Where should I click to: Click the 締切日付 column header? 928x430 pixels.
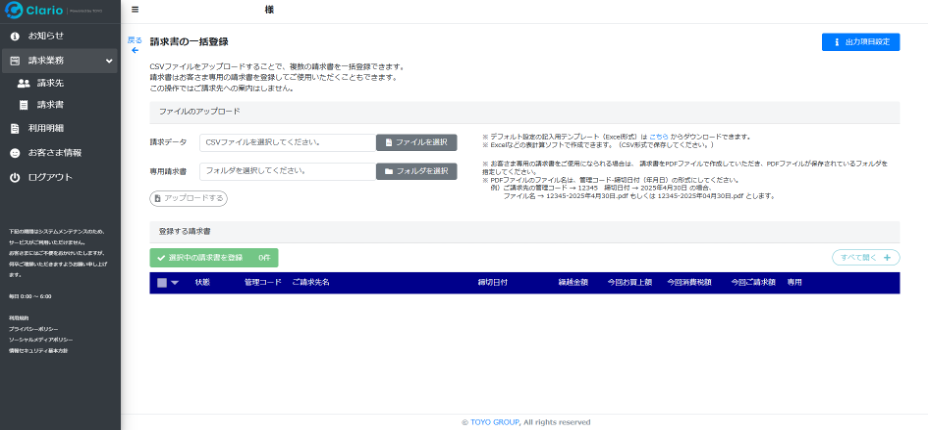[492, 283]
